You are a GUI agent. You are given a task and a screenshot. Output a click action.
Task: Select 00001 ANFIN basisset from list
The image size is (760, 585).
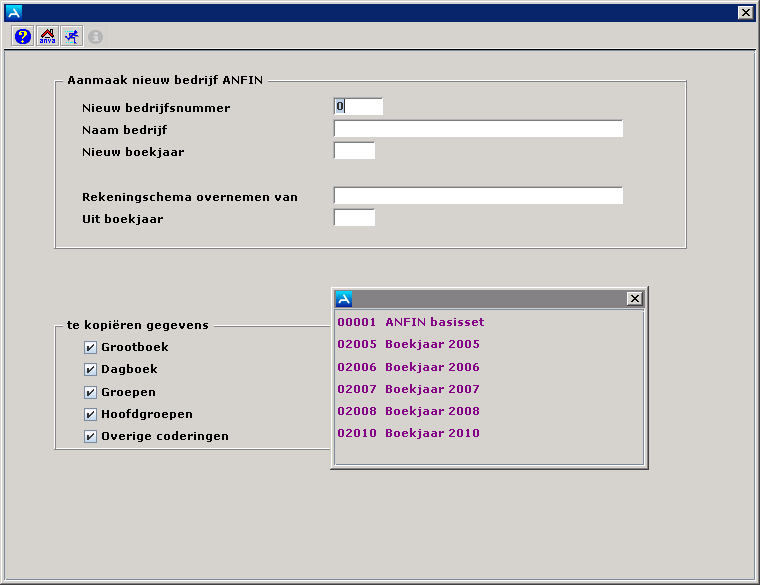410,322
